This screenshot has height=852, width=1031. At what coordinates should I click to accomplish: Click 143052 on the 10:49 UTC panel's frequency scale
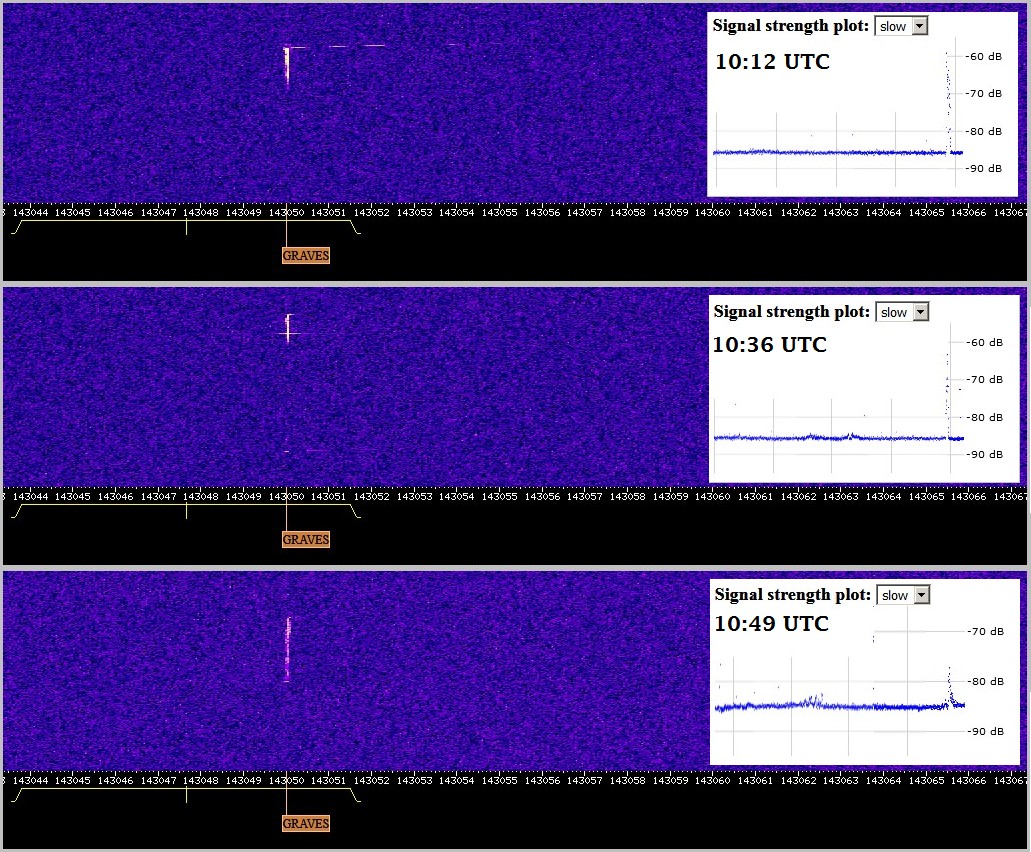[372, 780]
